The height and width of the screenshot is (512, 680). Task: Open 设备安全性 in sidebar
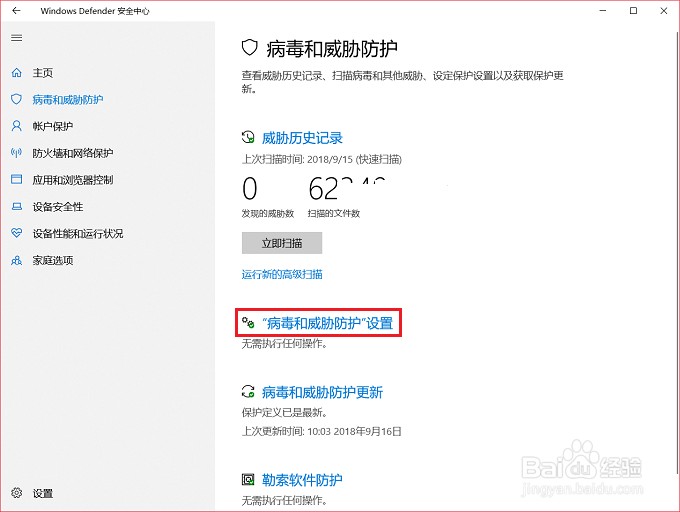click(58, 207)
